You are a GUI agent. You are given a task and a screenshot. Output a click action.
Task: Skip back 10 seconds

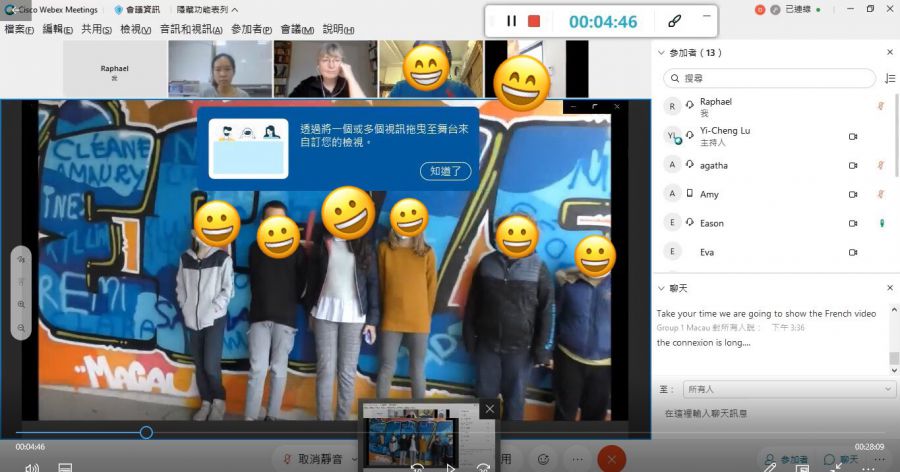tap(417, 467)
